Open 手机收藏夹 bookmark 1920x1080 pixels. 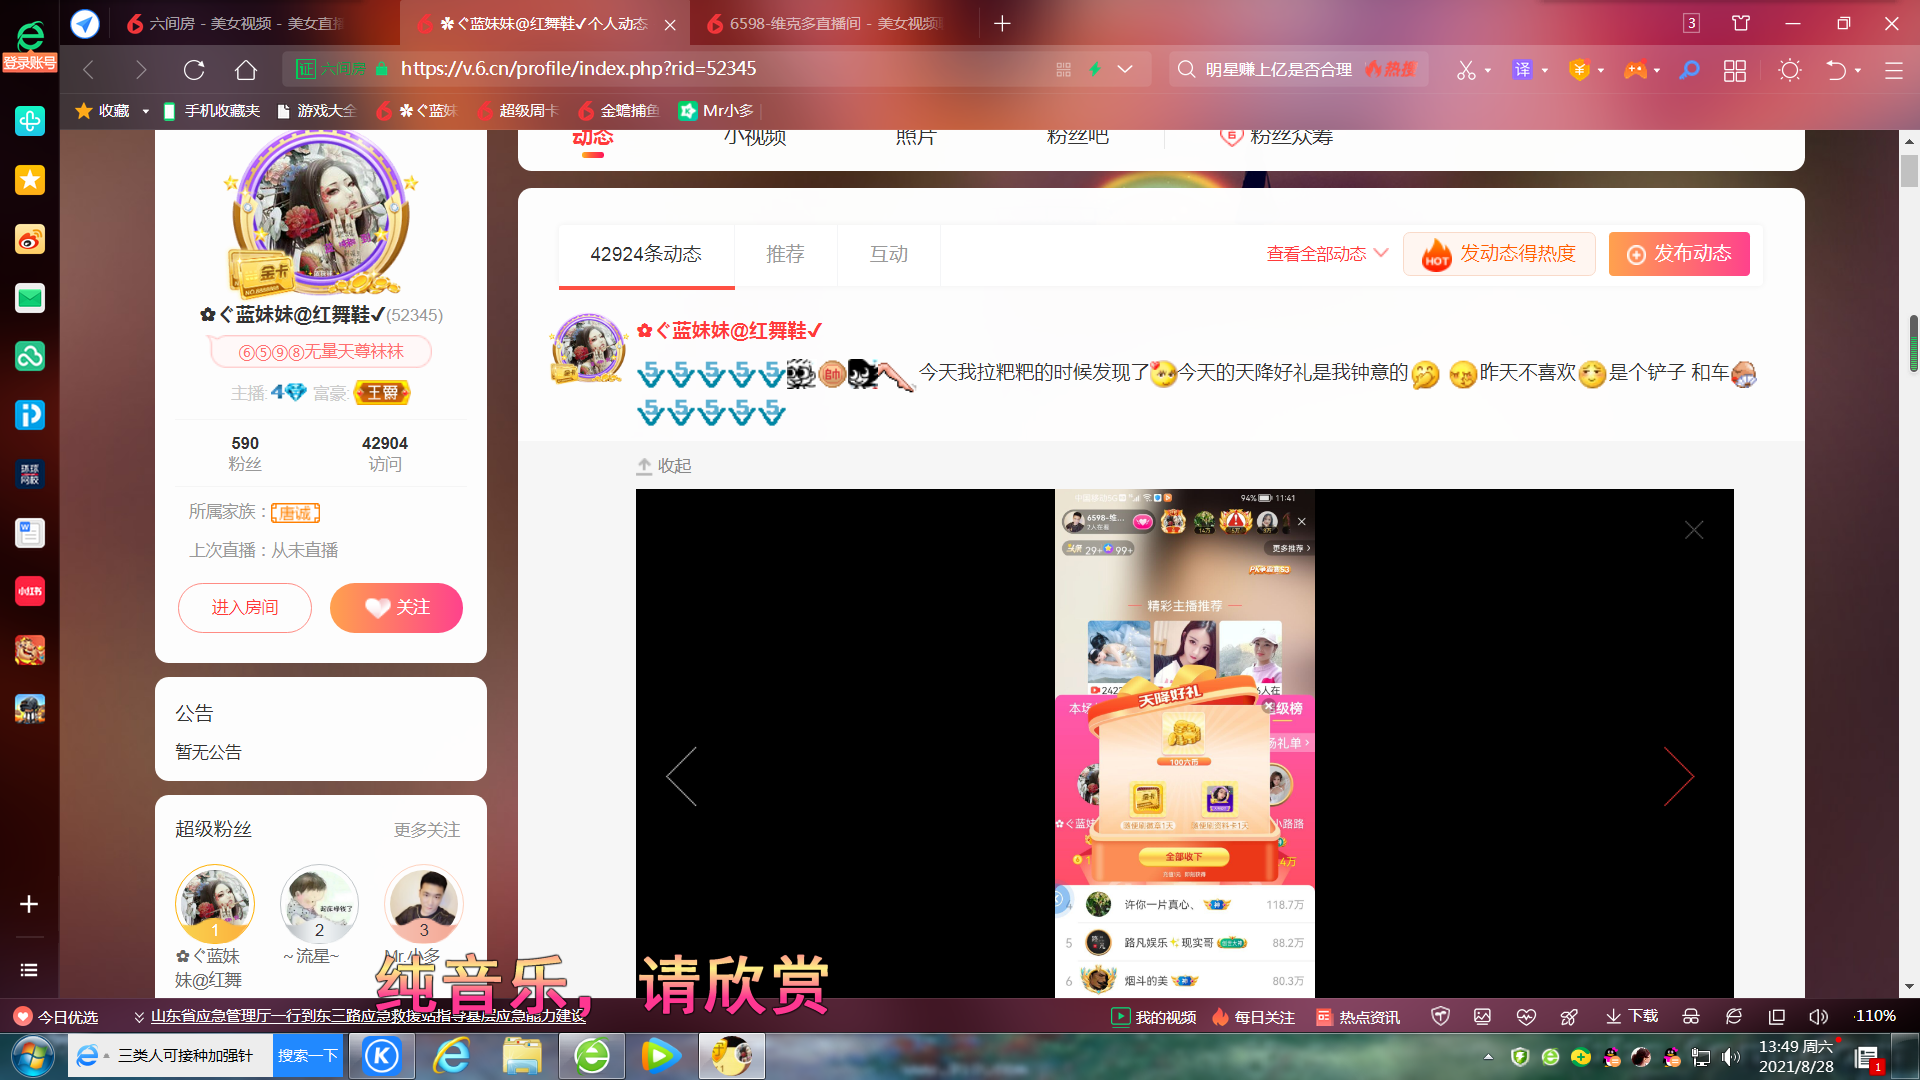[x=211, y=111]
